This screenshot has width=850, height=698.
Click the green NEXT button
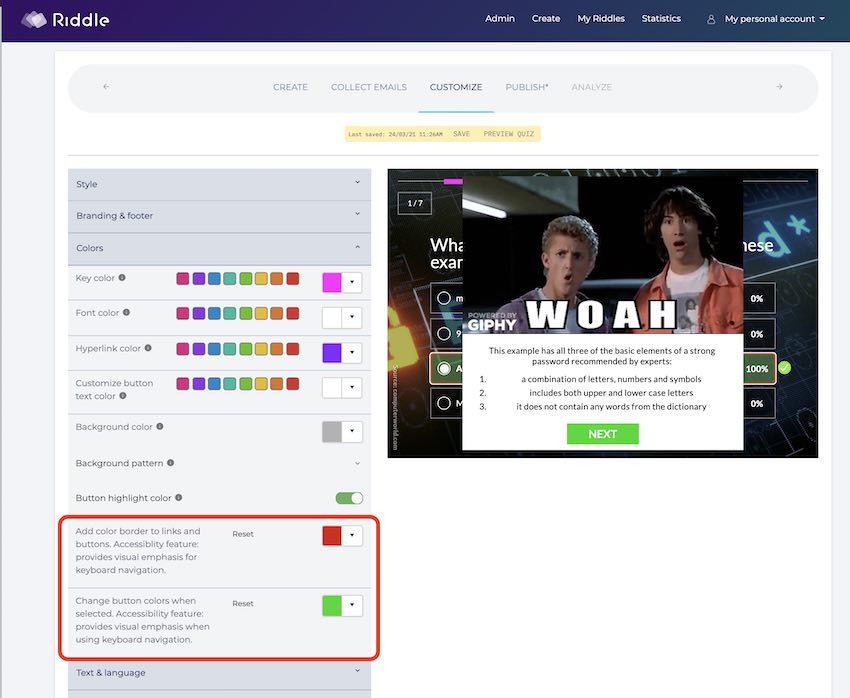click(602, 434)
